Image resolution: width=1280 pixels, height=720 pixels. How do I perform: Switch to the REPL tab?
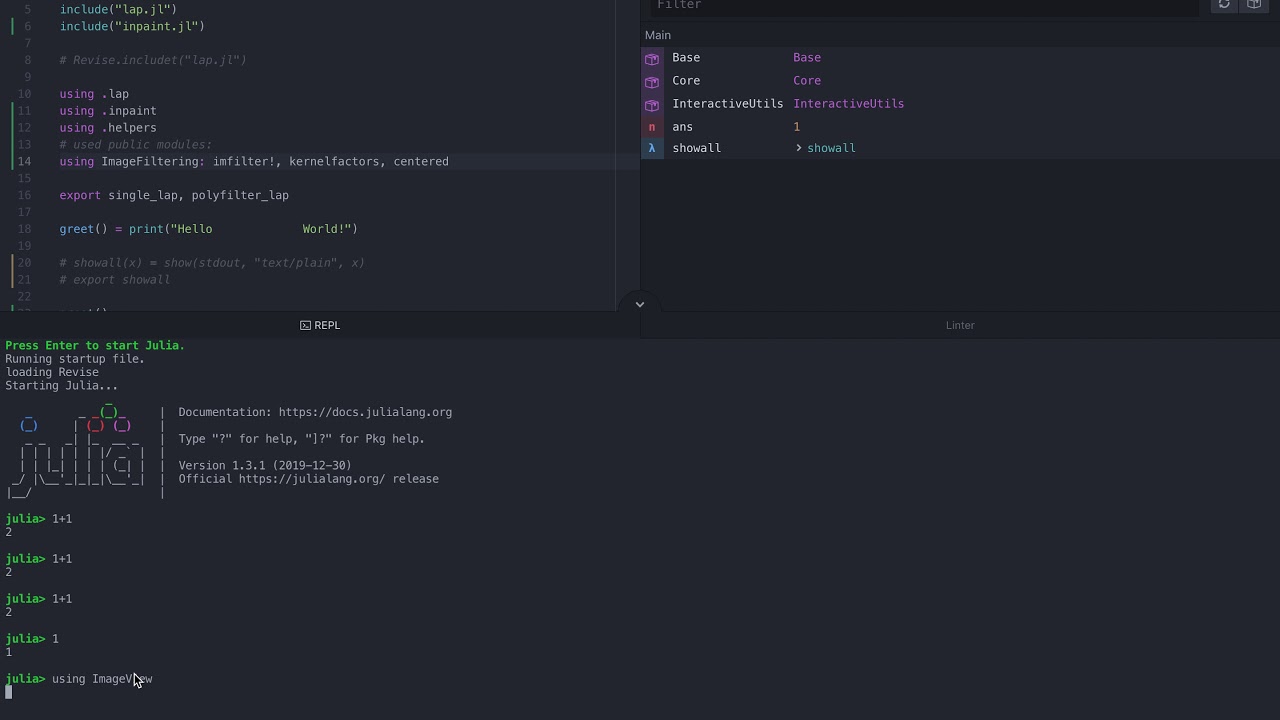coord(320,326)
